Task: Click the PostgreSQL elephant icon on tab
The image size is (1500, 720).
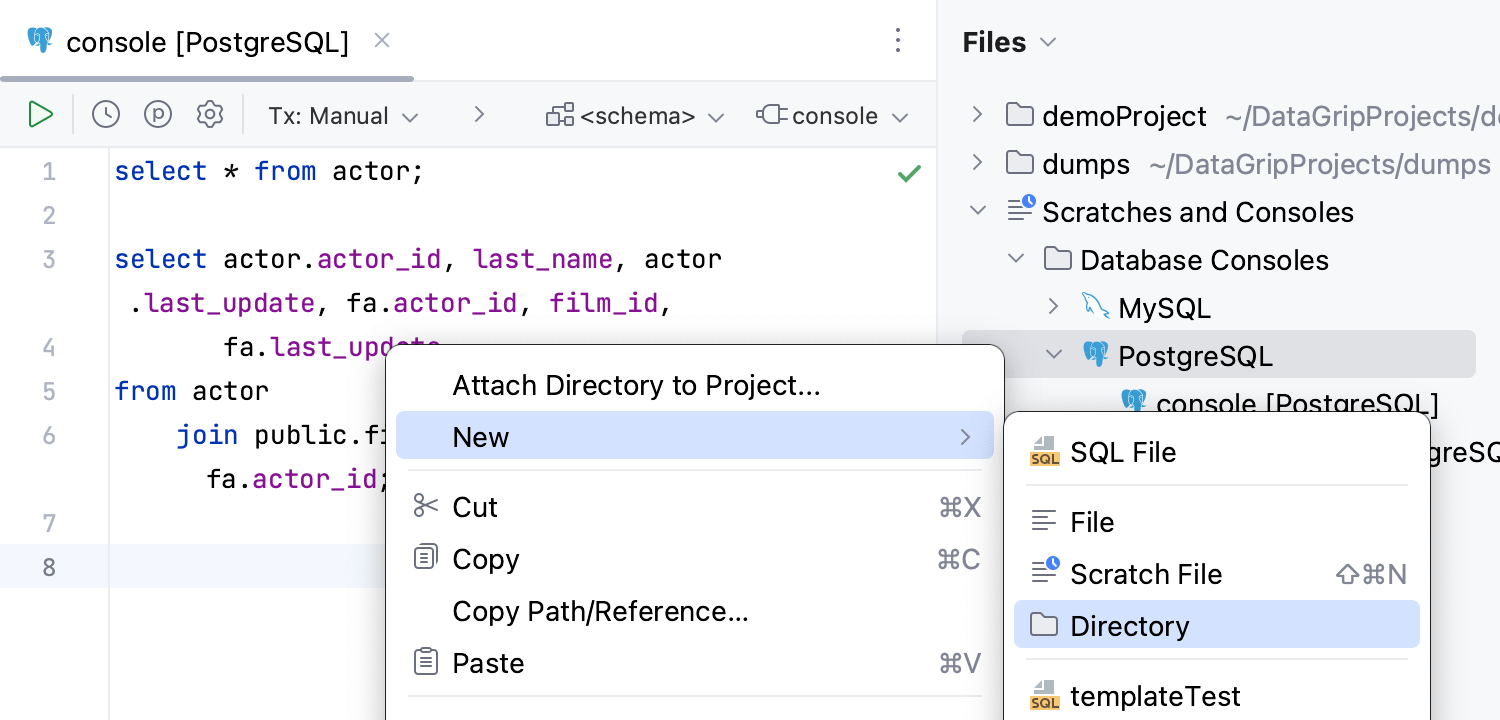Action: (40, 41)
